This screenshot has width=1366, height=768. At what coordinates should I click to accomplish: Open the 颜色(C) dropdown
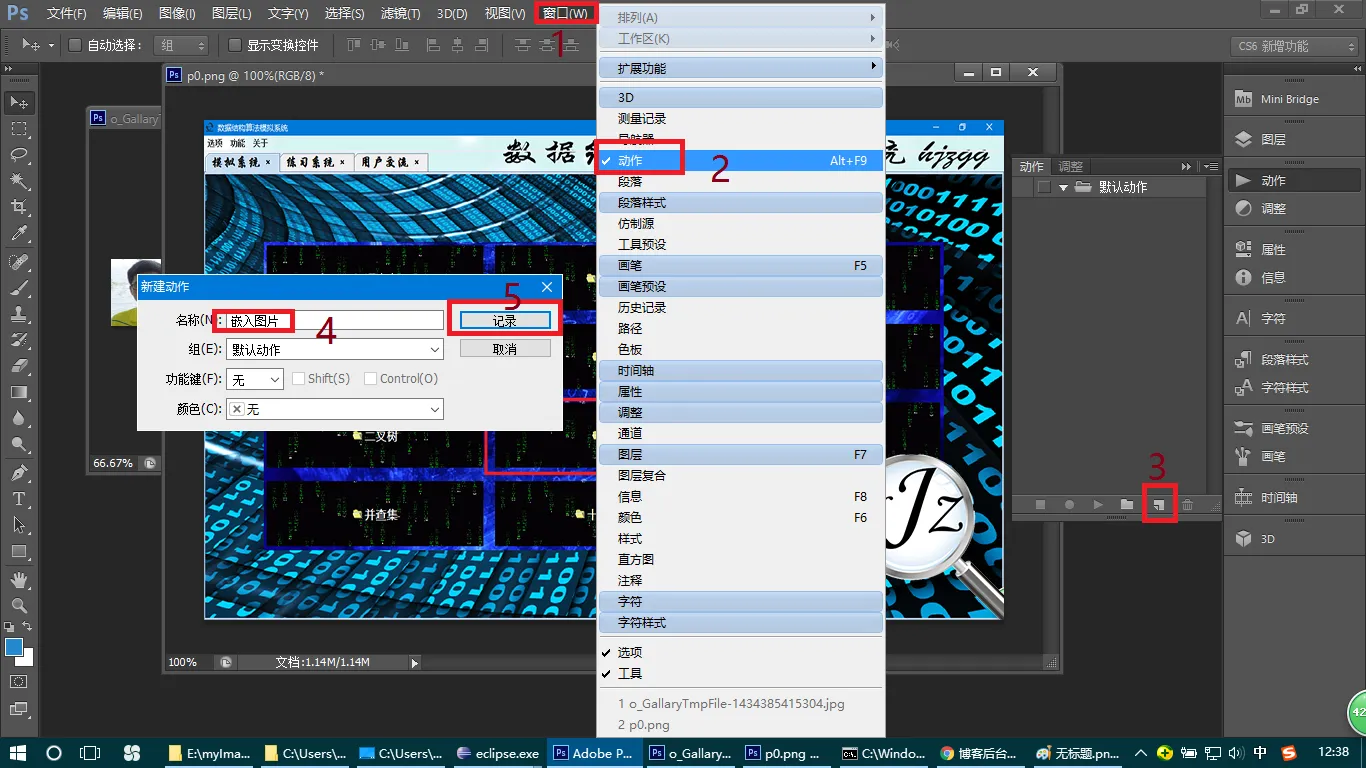[x=335, y=409]
